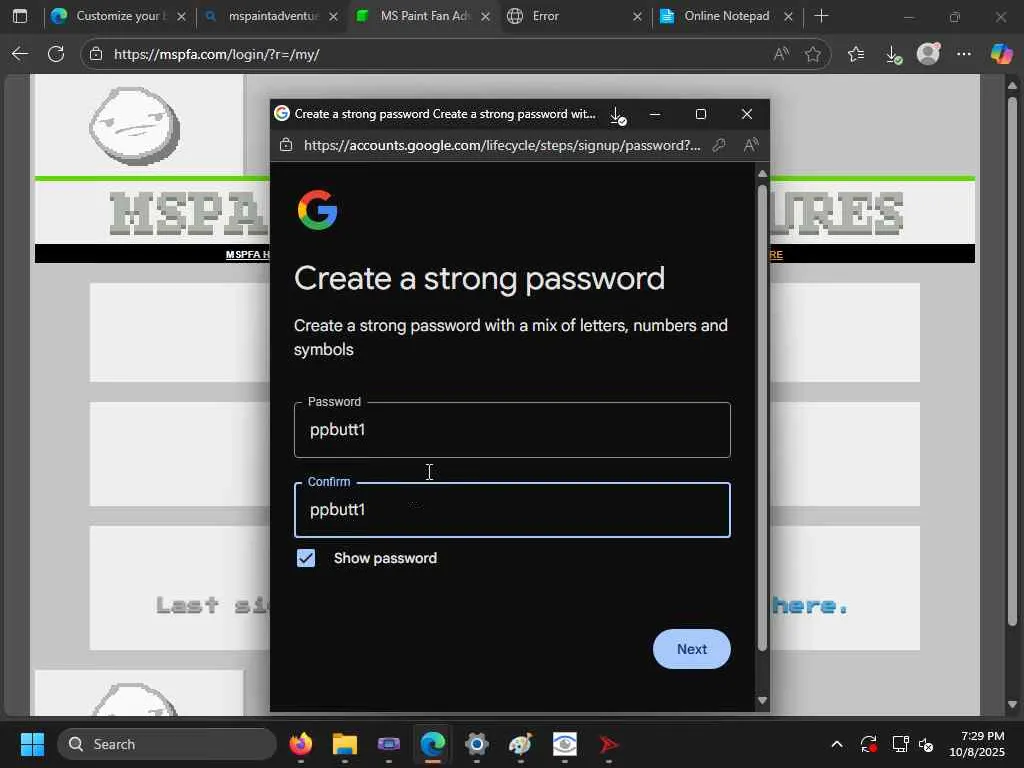Open the Edge downloads icon
The height and width of the screenshot is (768, 1024).
[x=893, y=54]
